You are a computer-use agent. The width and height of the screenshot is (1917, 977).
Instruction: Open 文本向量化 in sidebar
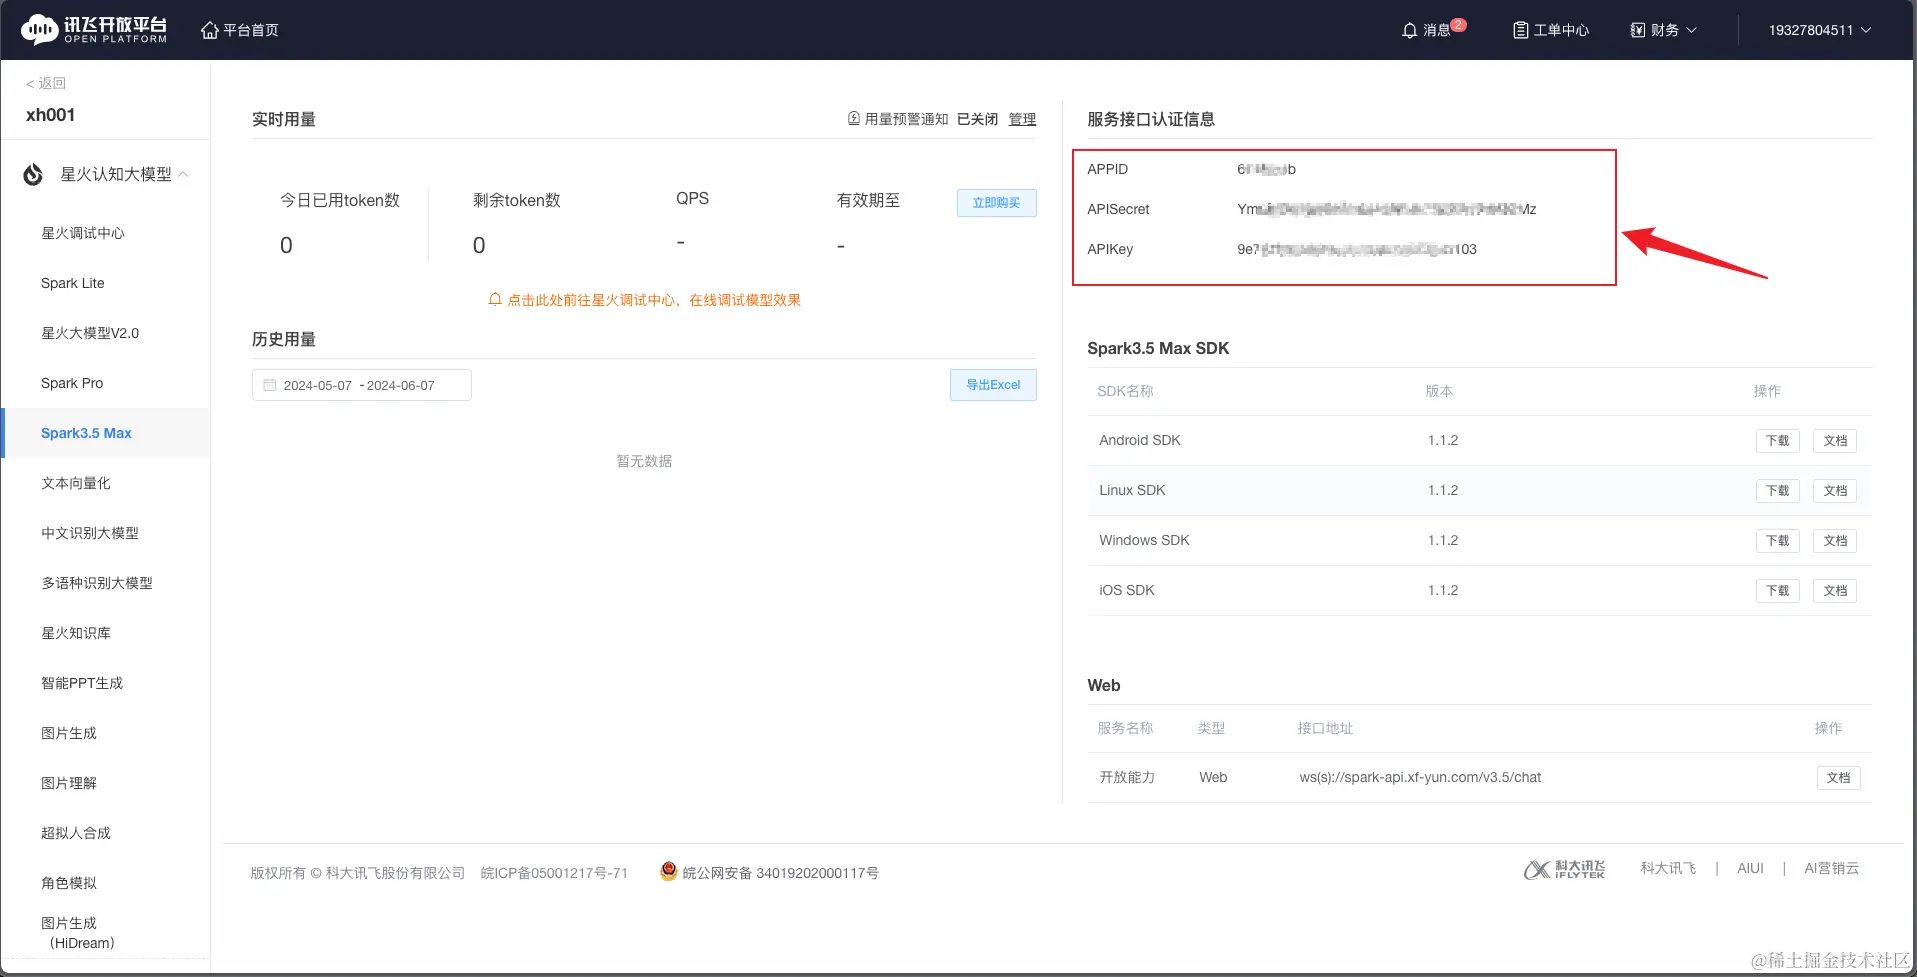coord(76,483)
